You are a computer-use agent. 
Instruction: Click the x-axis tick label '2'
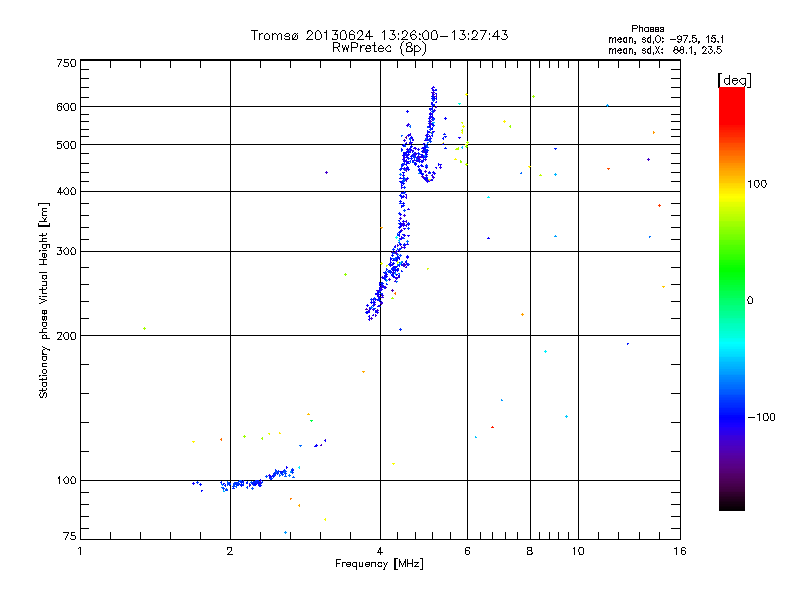coord(230,551)
